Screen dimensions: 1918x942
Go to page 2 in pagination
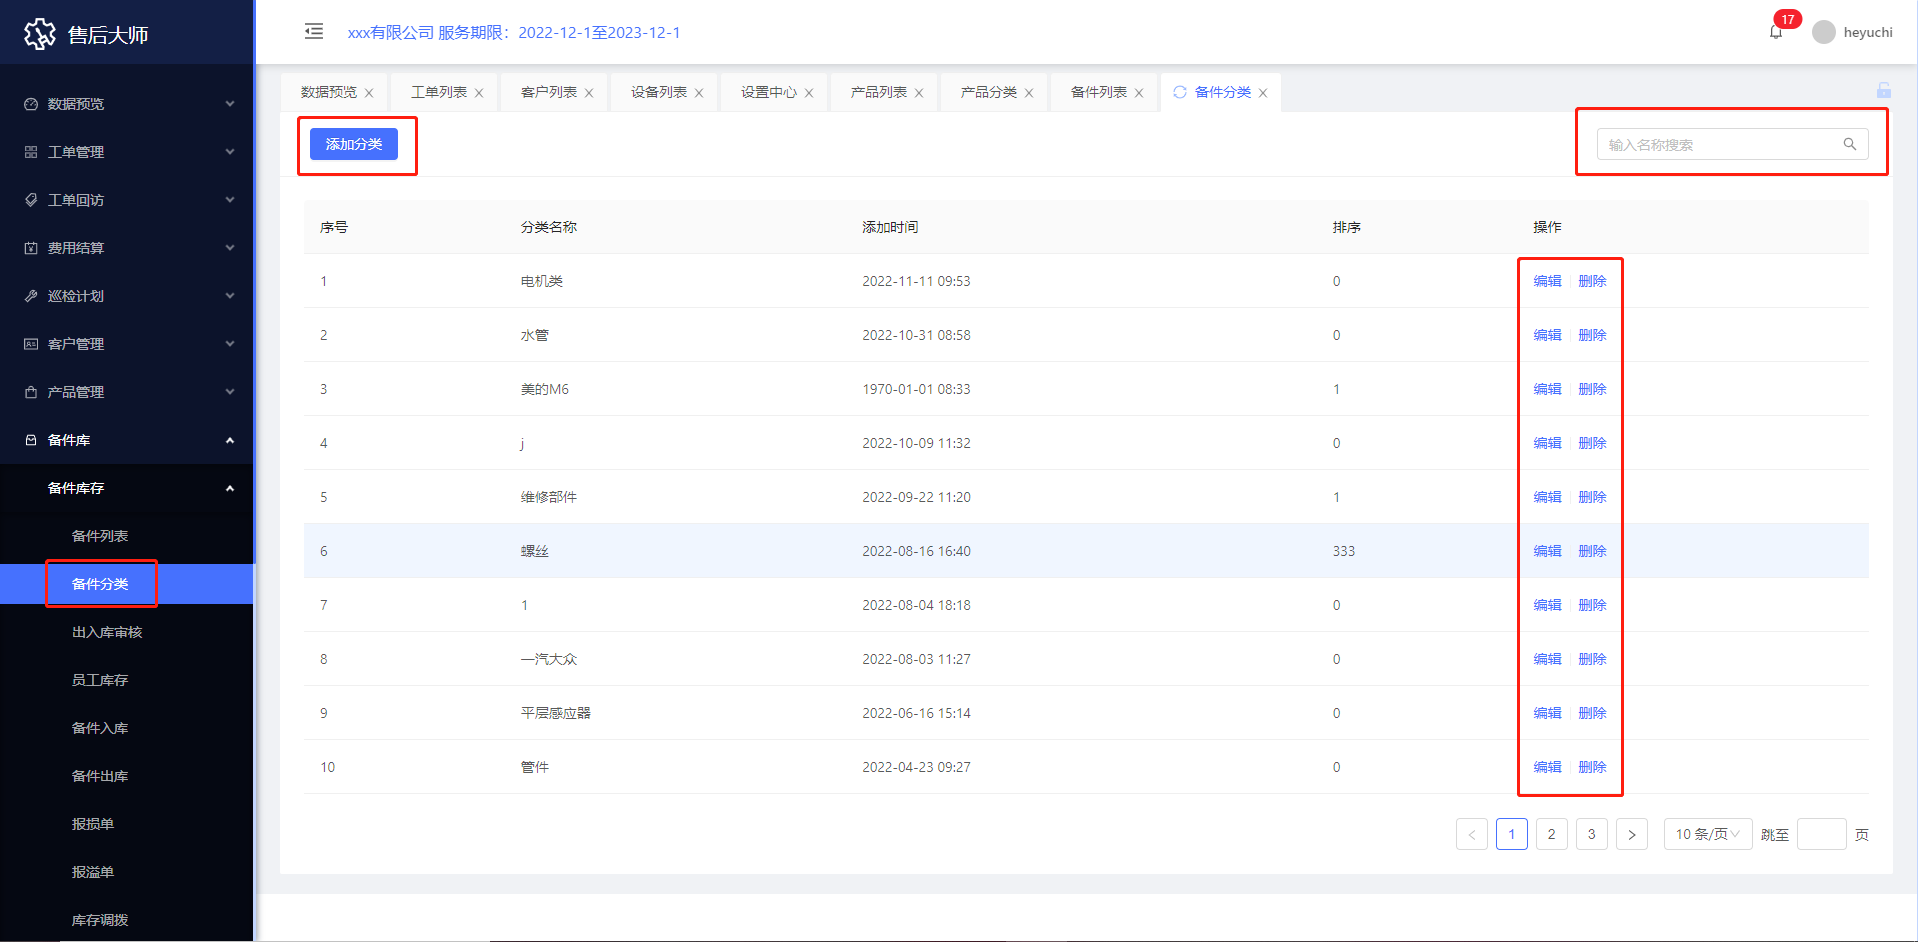pos(1551,834)
